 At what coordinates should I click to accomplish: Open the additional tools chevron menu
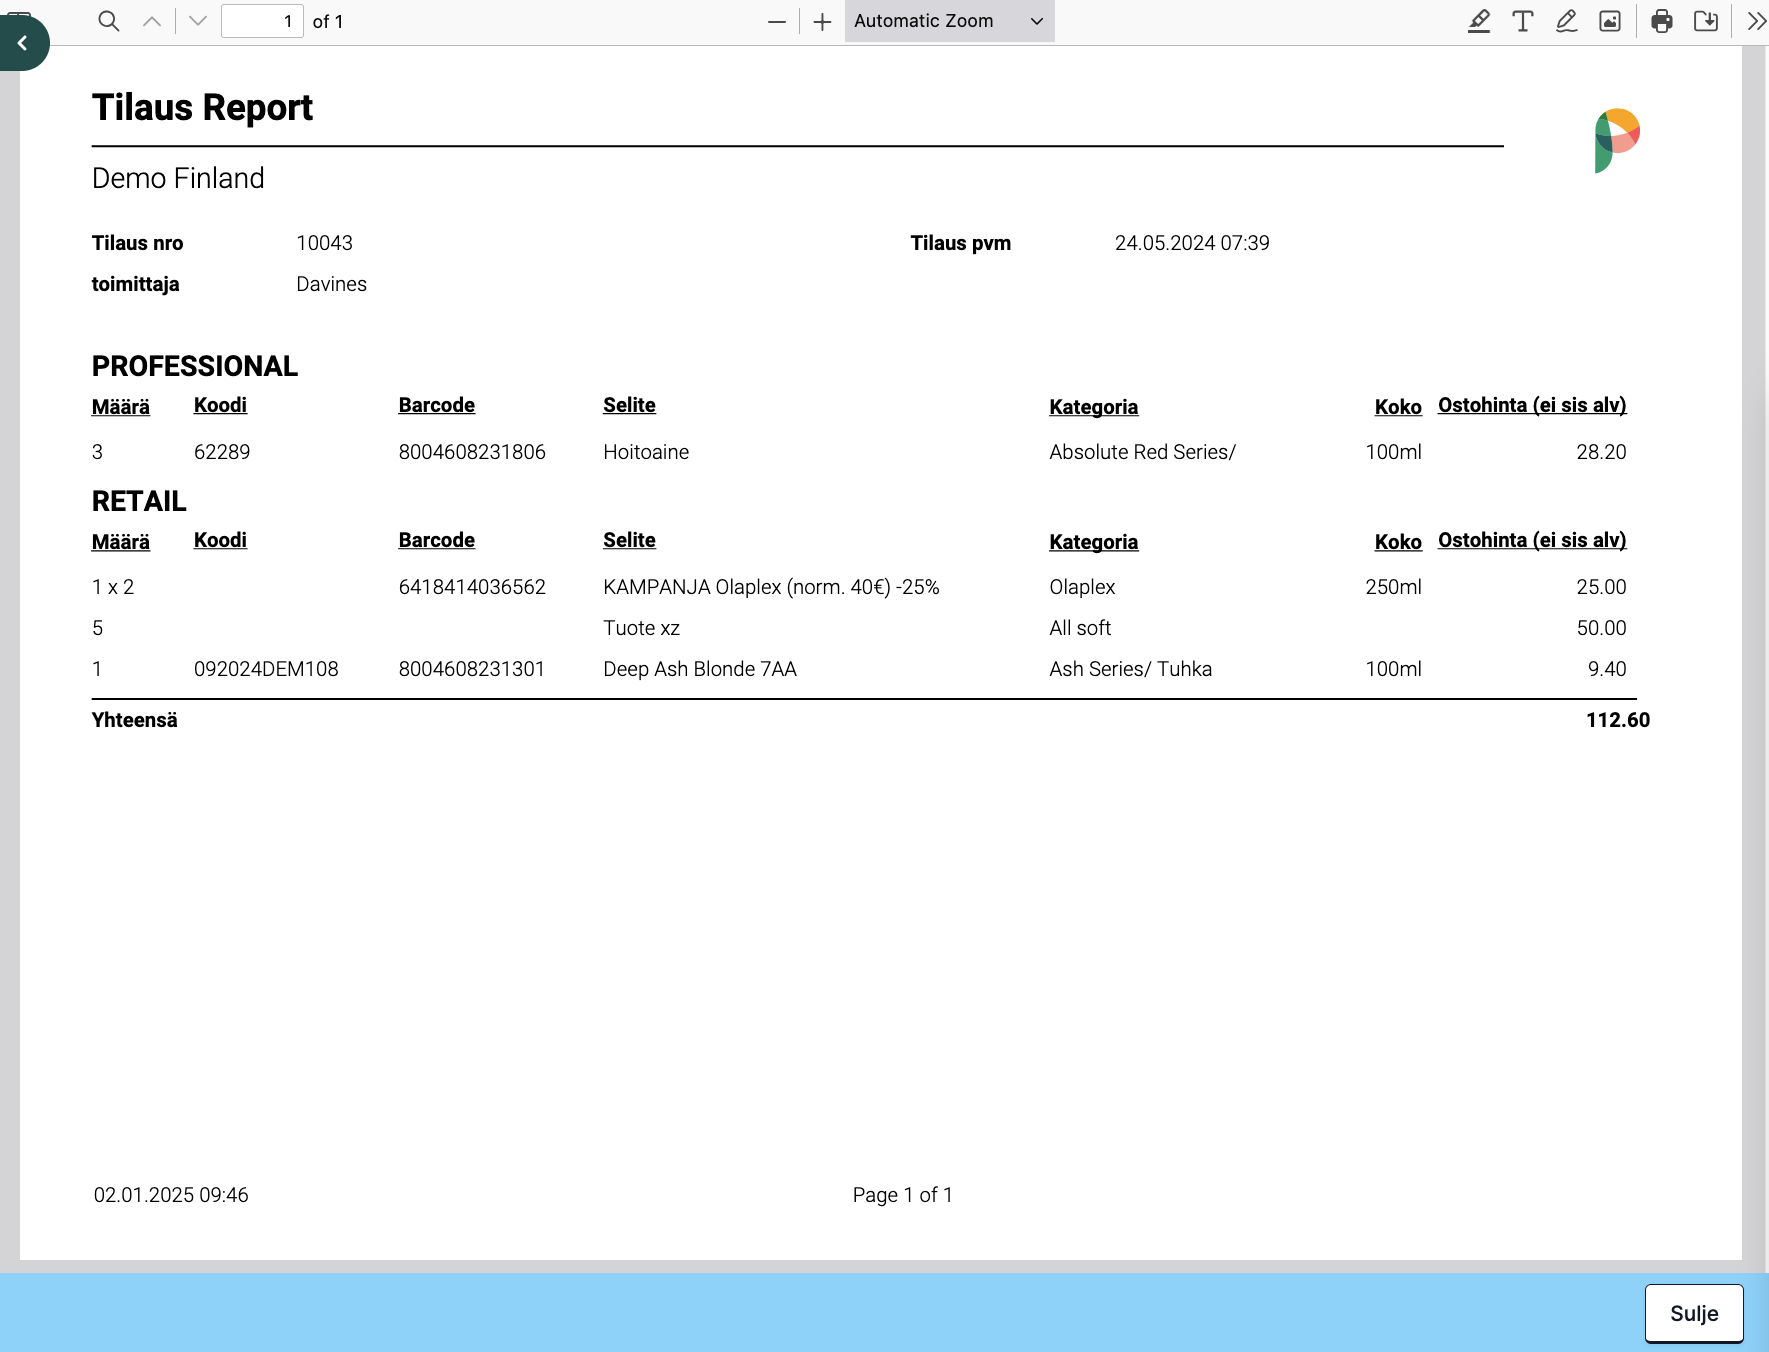point(1756,21)
